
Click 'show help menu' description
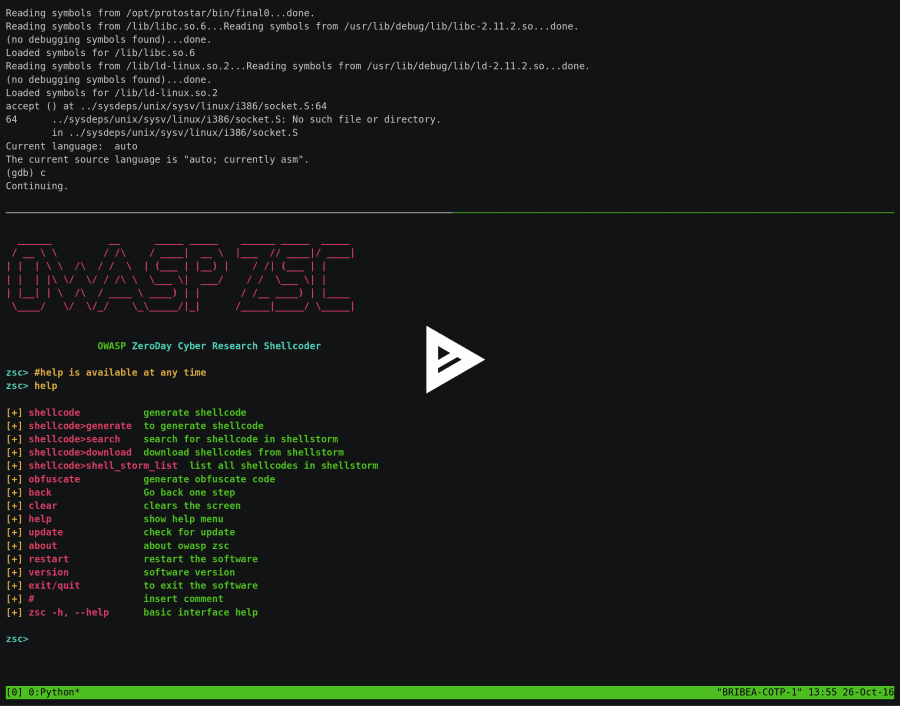coord(183,519)
